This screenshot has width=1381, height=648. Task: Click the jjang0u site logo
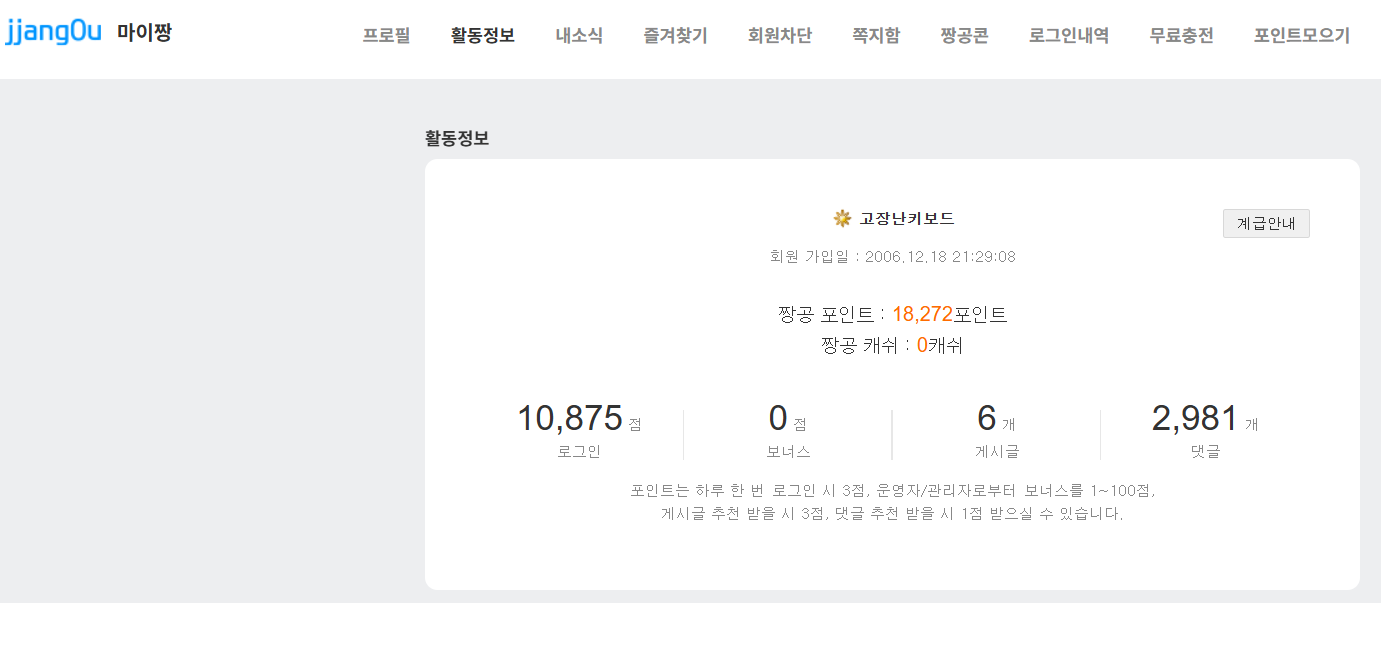pyautogui.click(x=54, y=32)
